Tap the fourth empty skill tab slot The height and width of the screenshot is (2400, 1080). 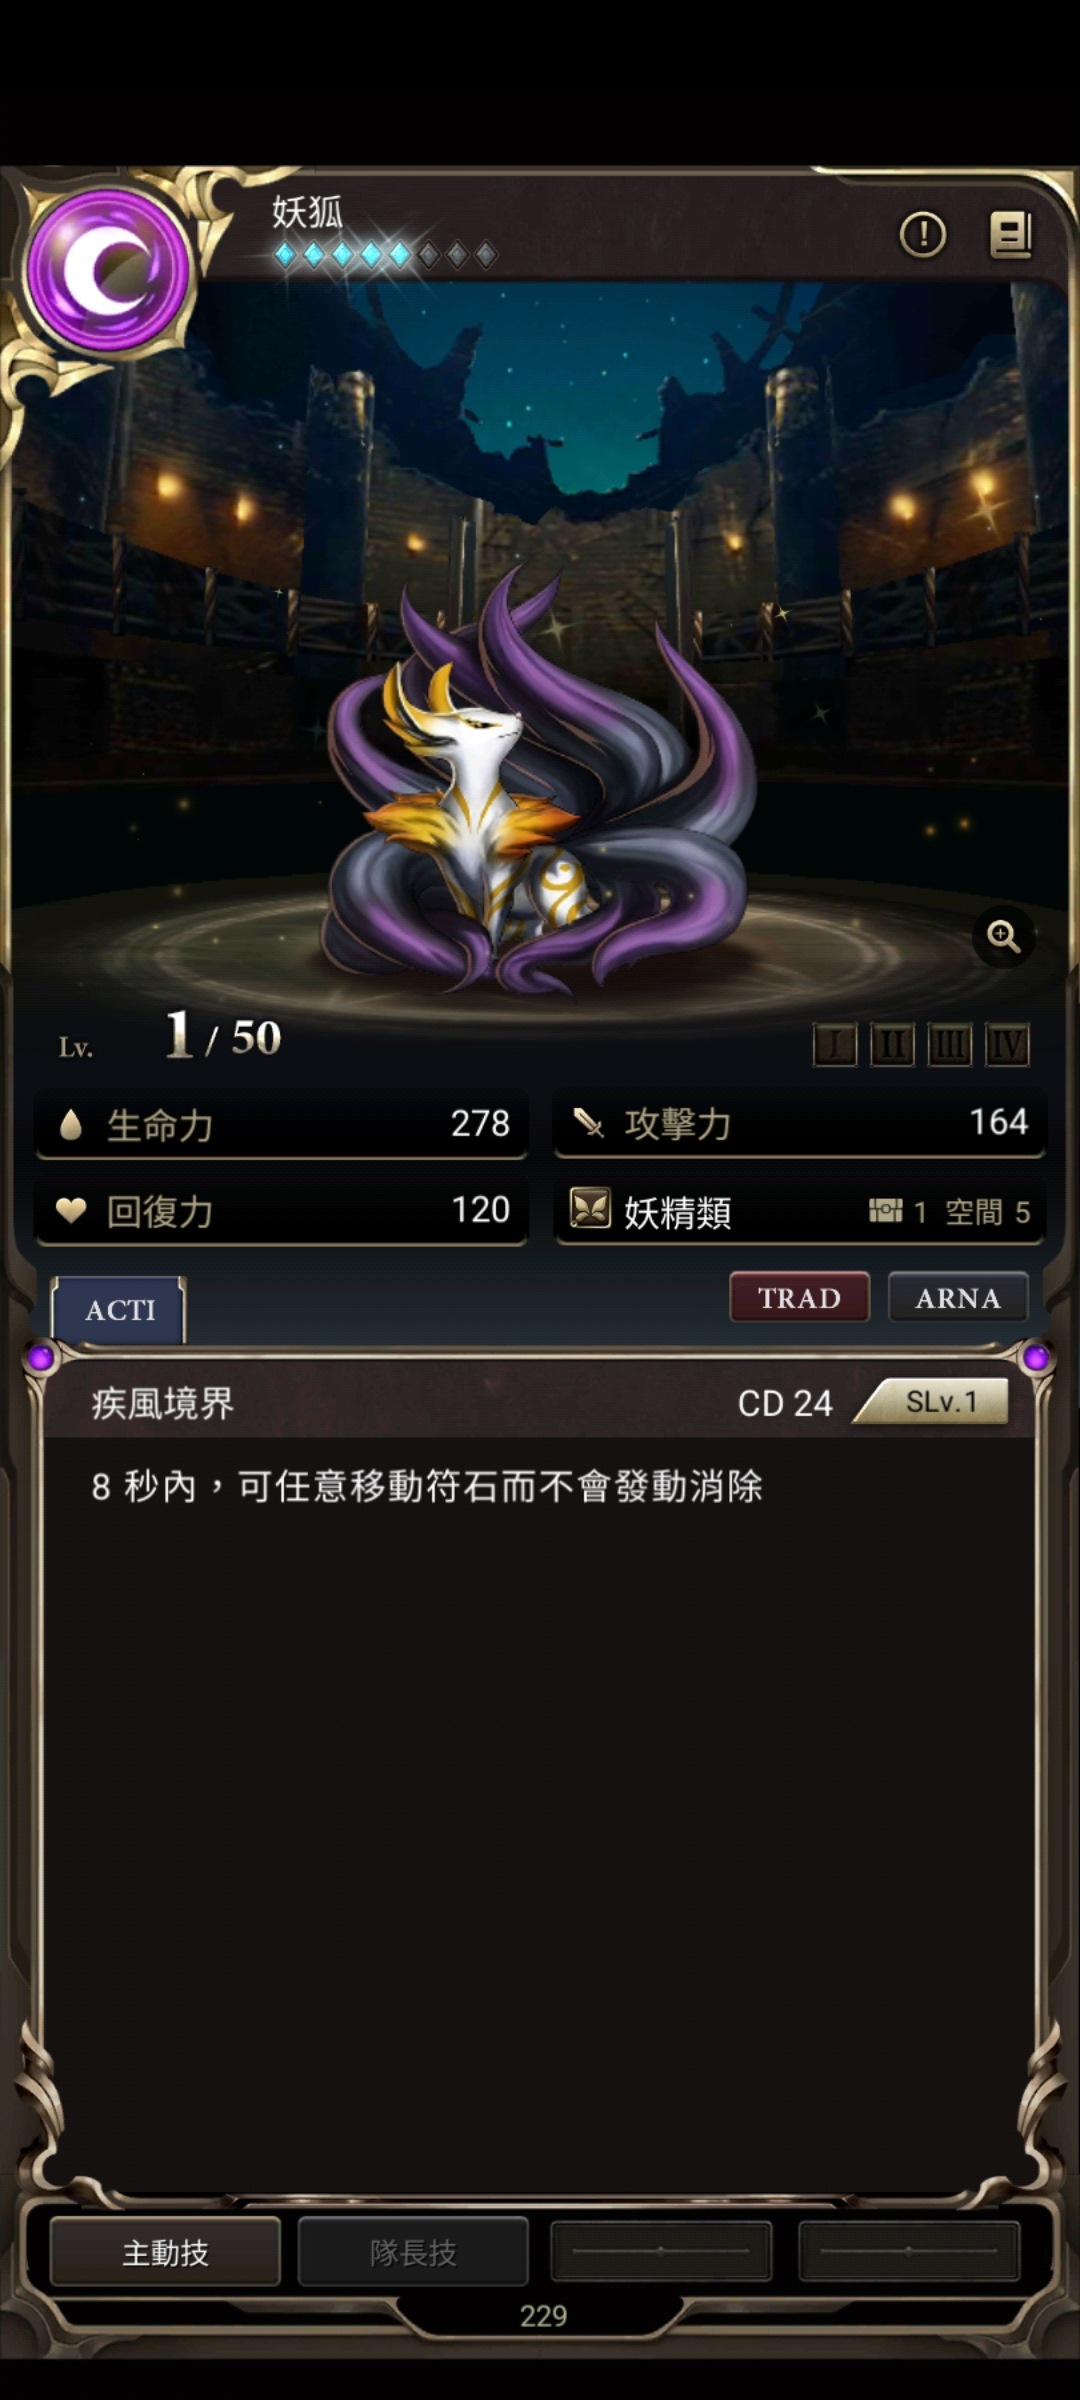[x=909, y=2251]
